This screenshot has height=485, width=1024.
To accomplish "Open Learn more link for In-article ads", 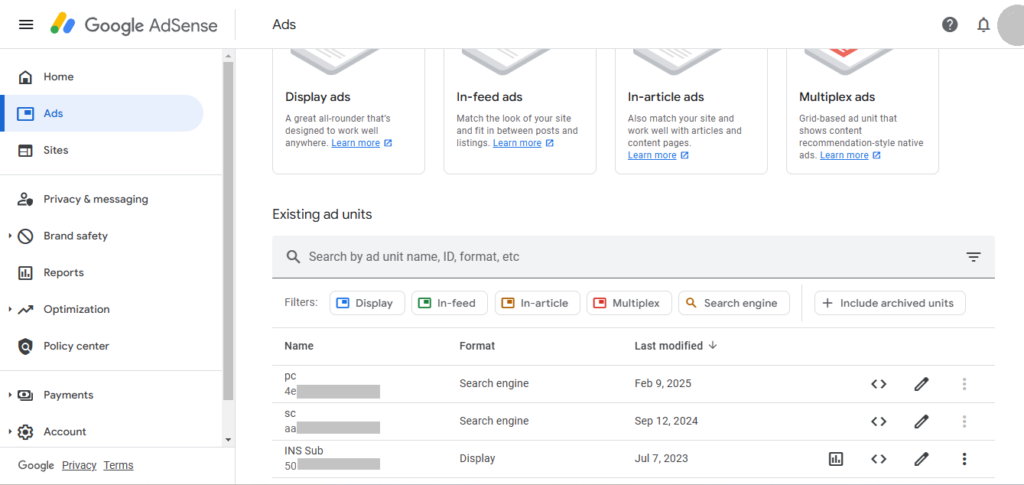I will point(652,155).
